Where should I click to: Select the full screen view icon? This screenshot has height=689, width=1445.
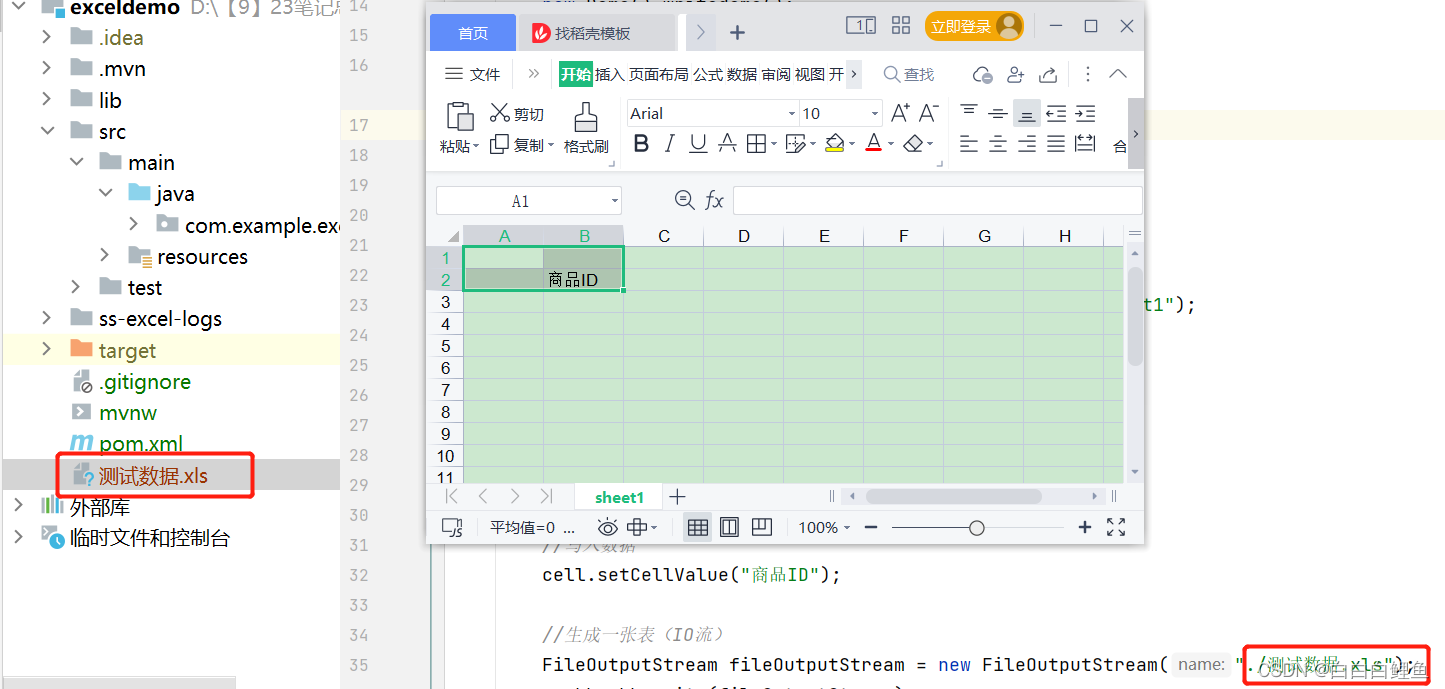[1116, 527]
